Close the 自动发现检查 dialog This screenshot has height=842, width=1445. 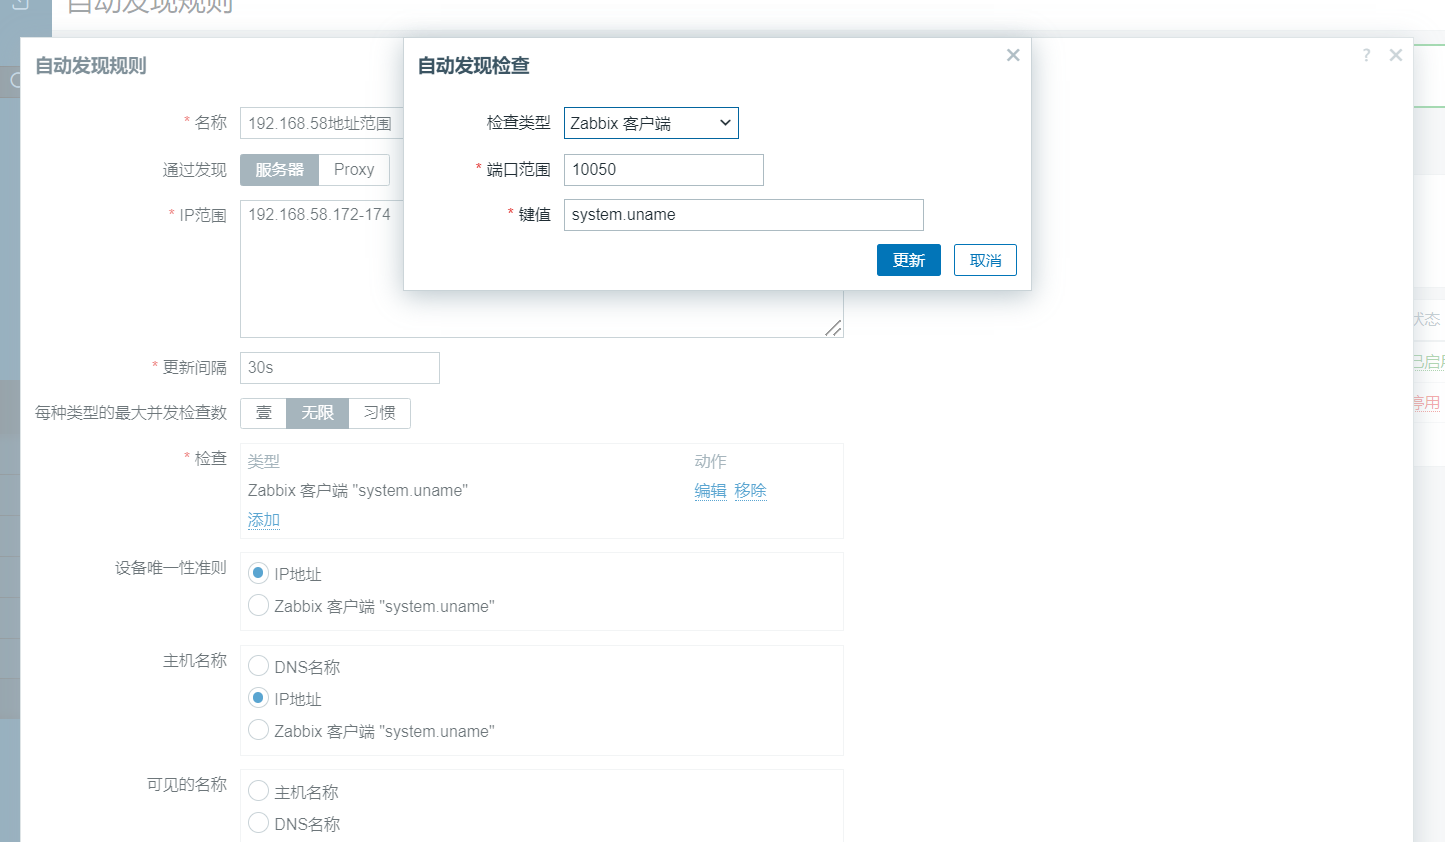tap(1013, 55)
